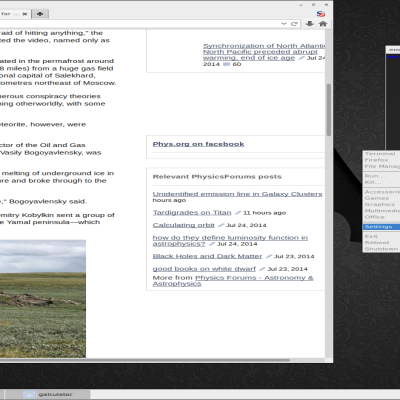The width and height of the screenshot is (400, 400).
Task: Choose Exit in the desktop menu
Action: pyautogui.click(x=382, y=236)
